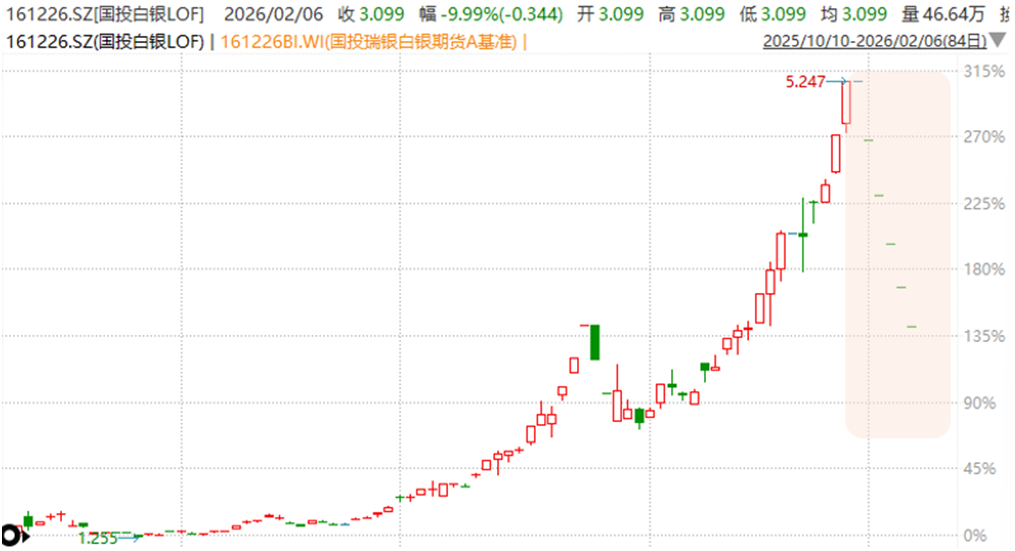Click the average price 均 3.099

[854, 14]
